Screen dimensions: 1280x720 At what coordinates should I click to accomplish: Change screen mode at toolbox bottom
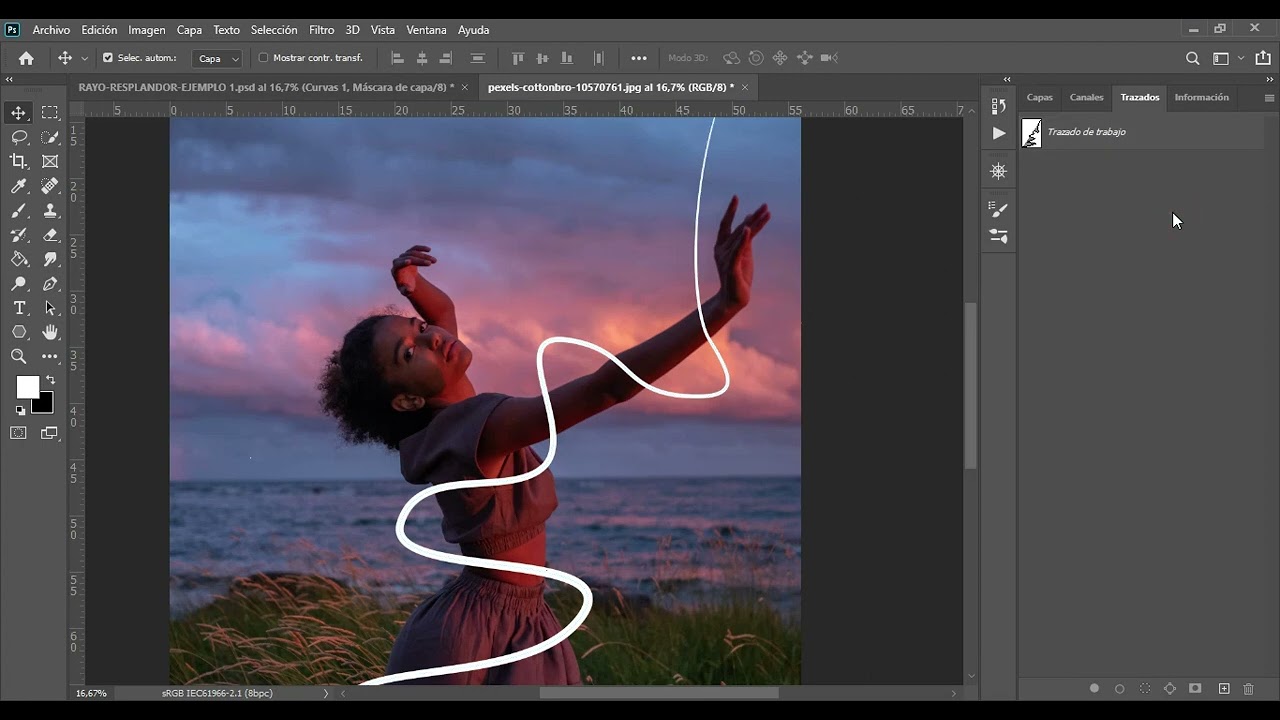50,433
